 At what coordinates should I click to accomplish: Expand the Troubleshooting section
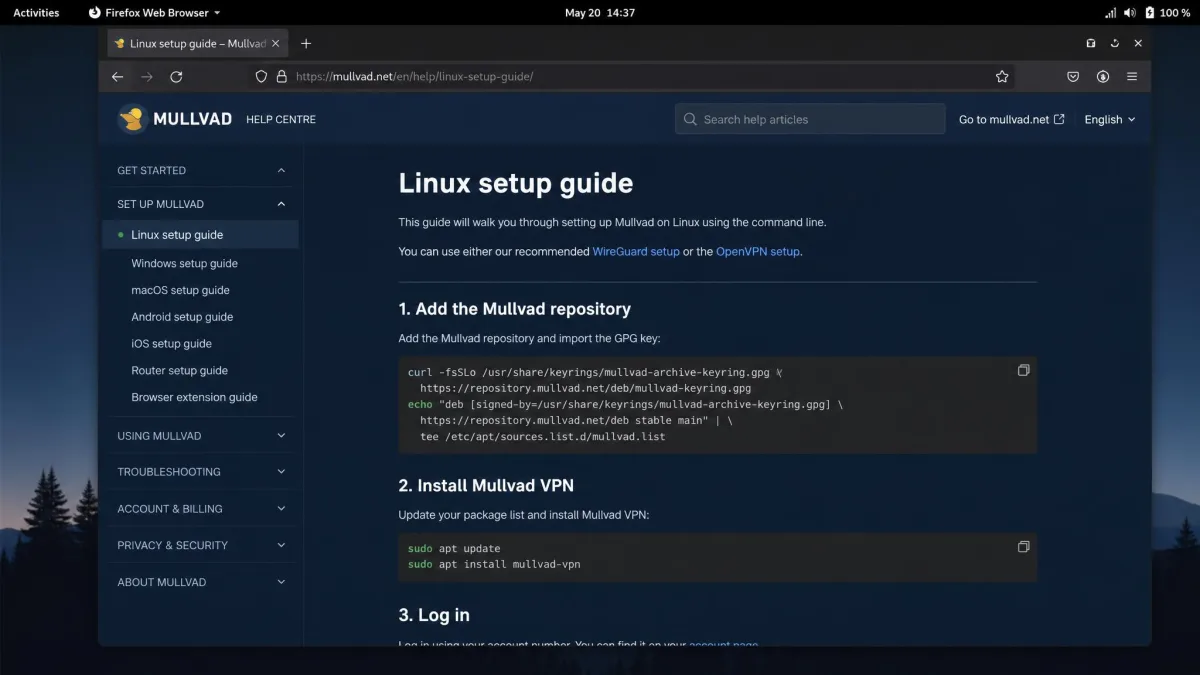(281, 472)
